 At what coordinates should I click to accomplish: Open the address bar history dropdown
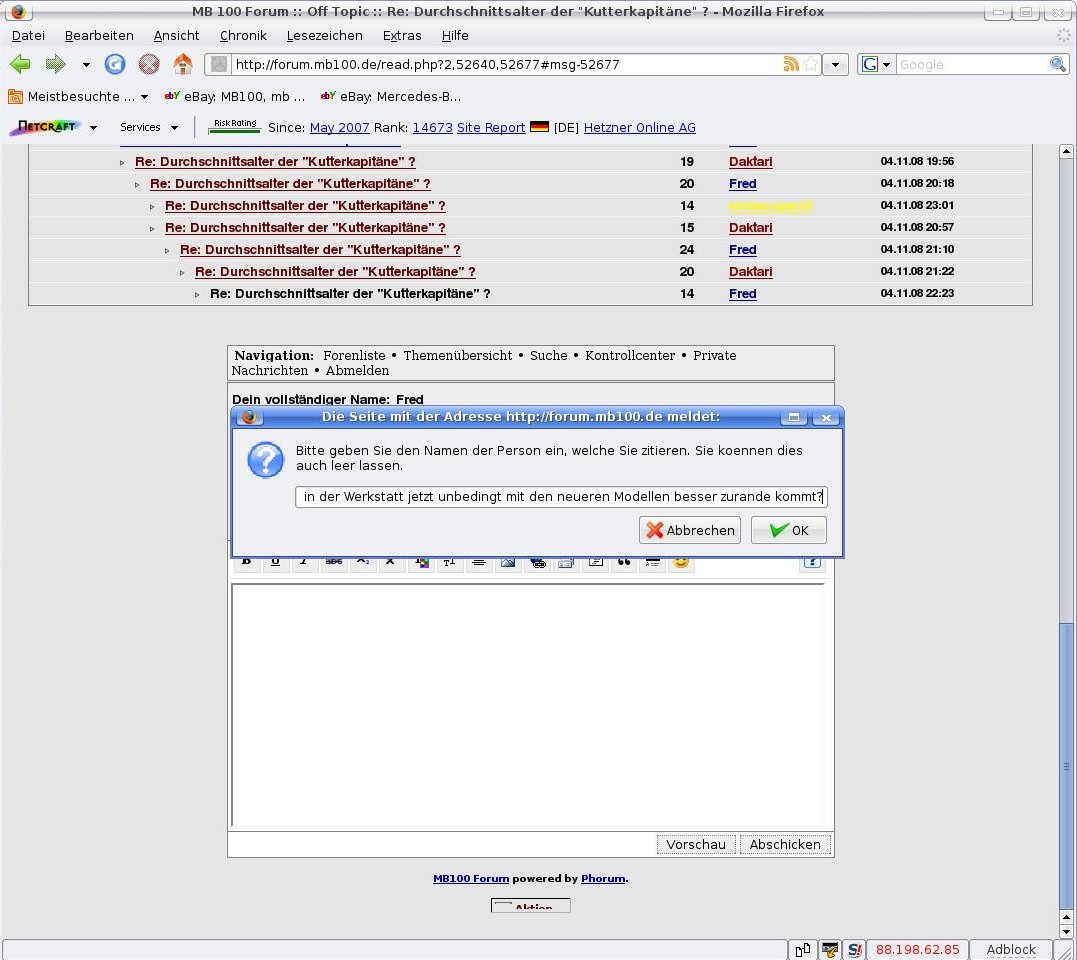pyautogui.click(x=837, y=65)
